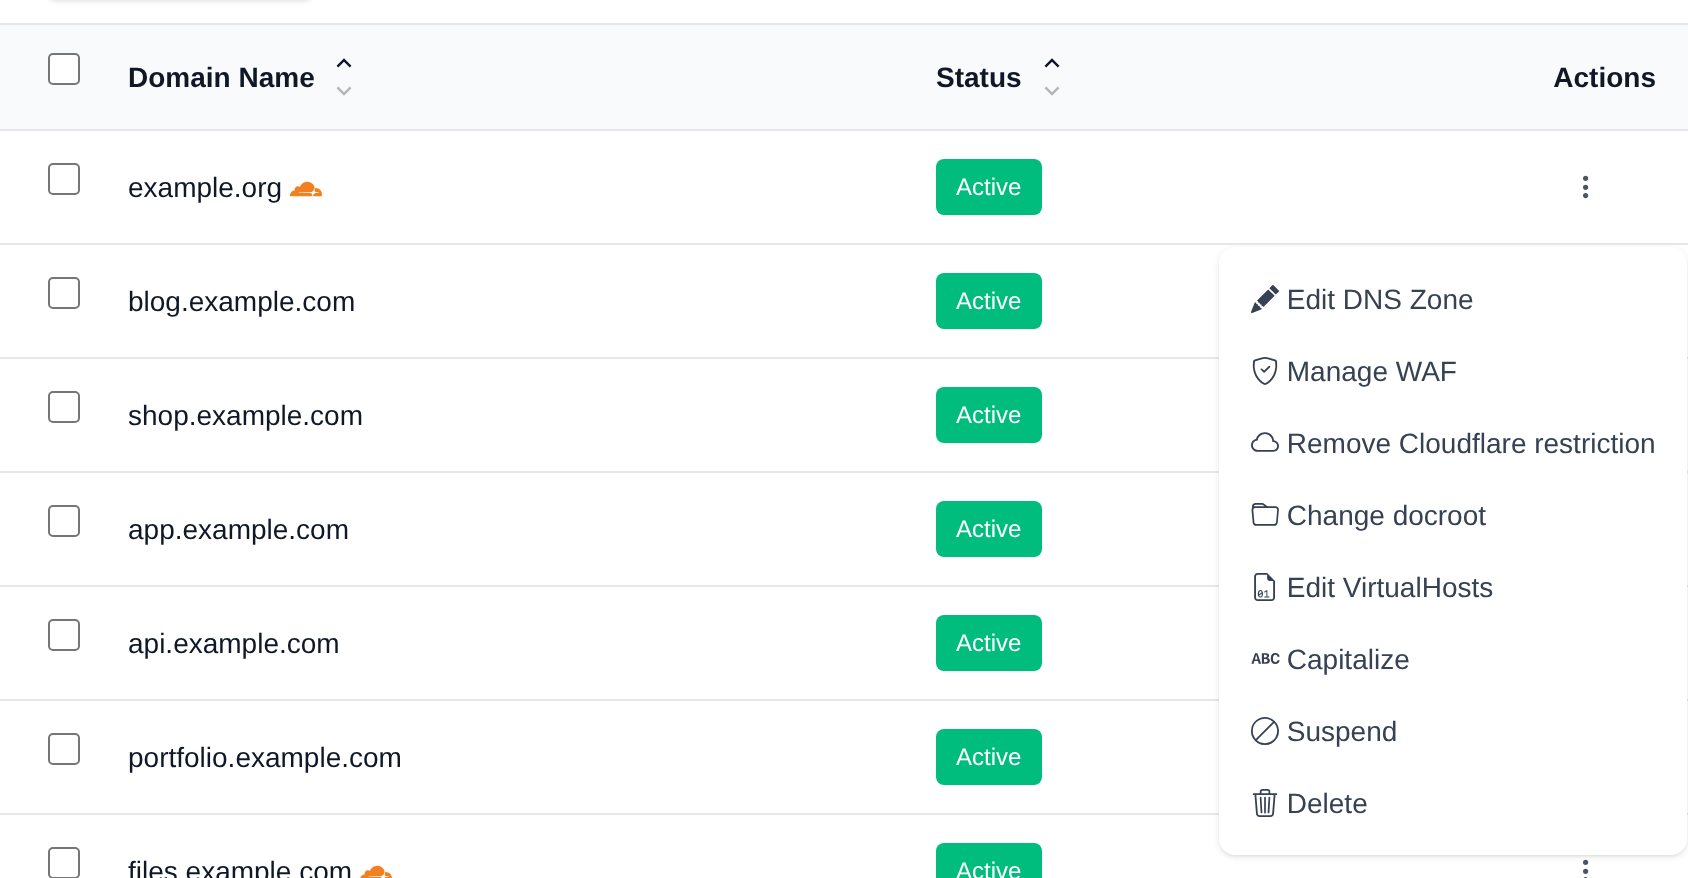Viewport: 1688px width, 878px height.
Task: Click the example.org domain name
Action: pyautogui.click(x=205, y=188)
